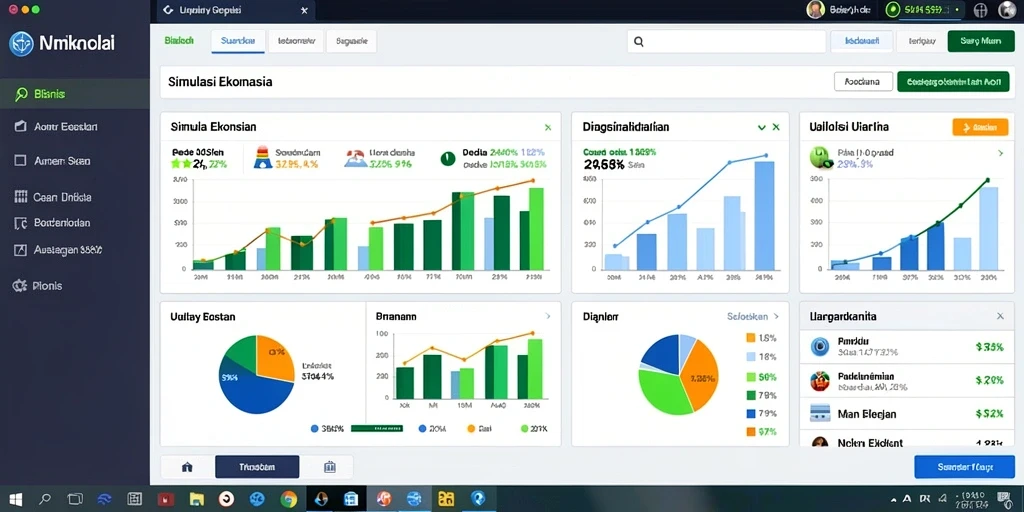The width and height of the screenshot is (1024, 512).
Task: Click the blue button at bottom right
Action: click(x=965, y=467)
